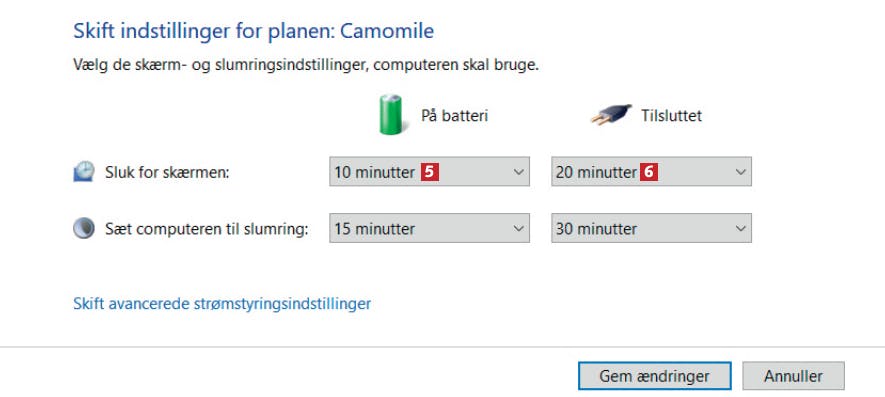Click the power plug icon

(611, 115)
